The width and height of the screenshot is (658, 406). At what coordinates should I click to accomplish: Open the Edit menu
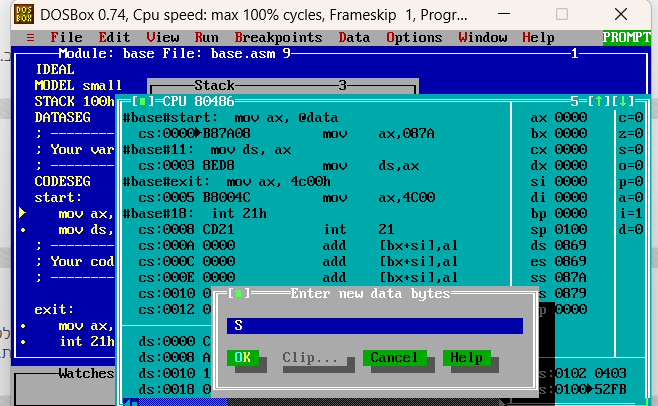point(114,38)
